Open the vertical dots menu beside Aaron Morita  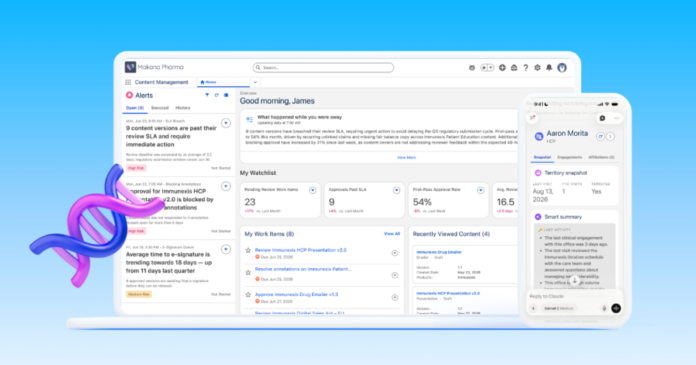click(610, 137)
